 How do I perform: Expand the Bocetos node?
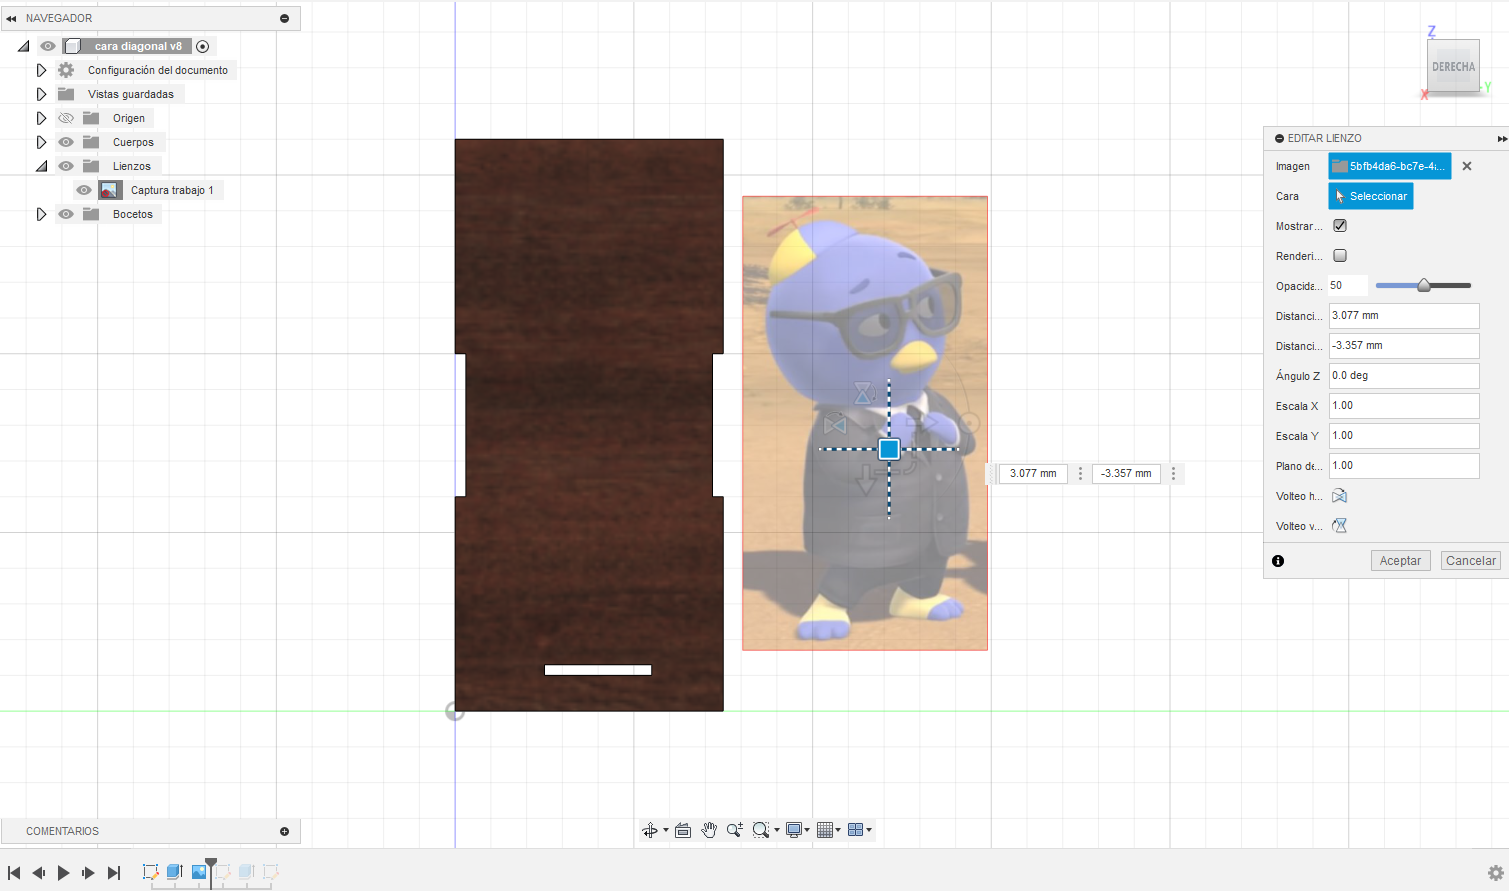[41, 214]
